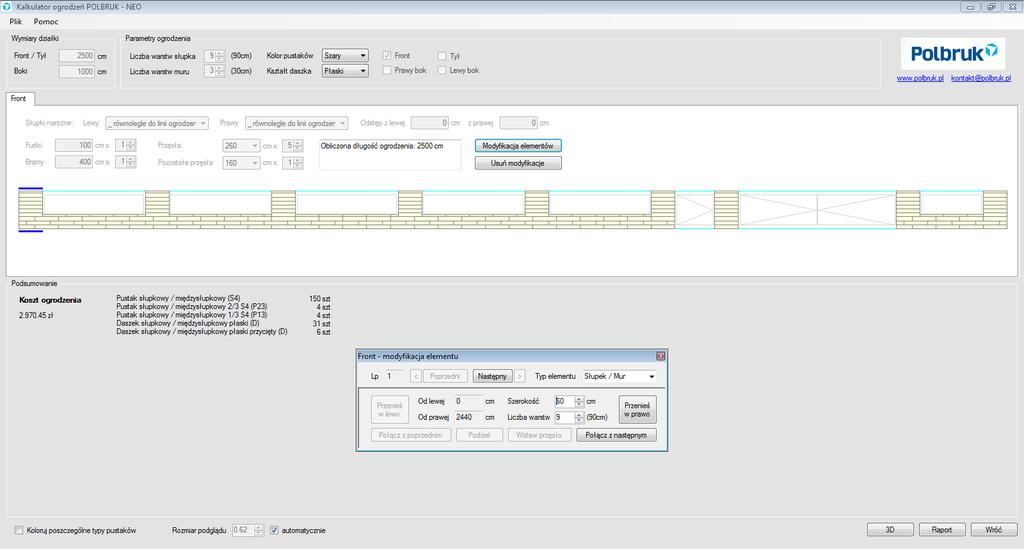This screenshot has height=549, width=1024.
Task: Enable Koloruj poszczególne typy pustaków checkbox
Action: click(19, 530)
